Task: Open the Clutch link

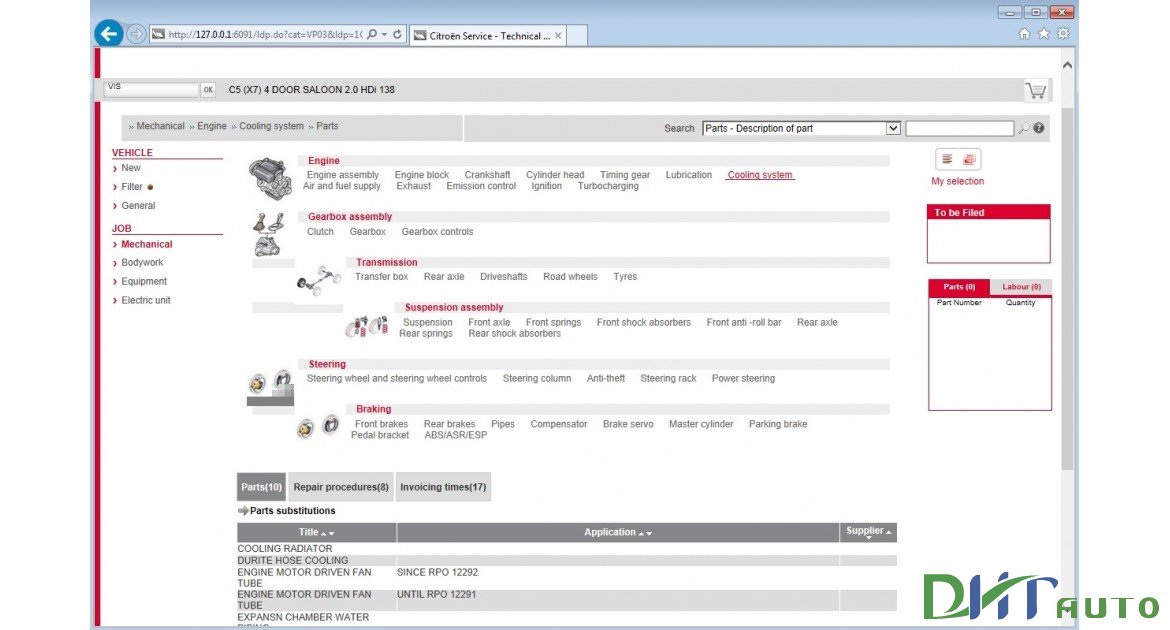Action: pyautogui.click(x=320, y=231)
